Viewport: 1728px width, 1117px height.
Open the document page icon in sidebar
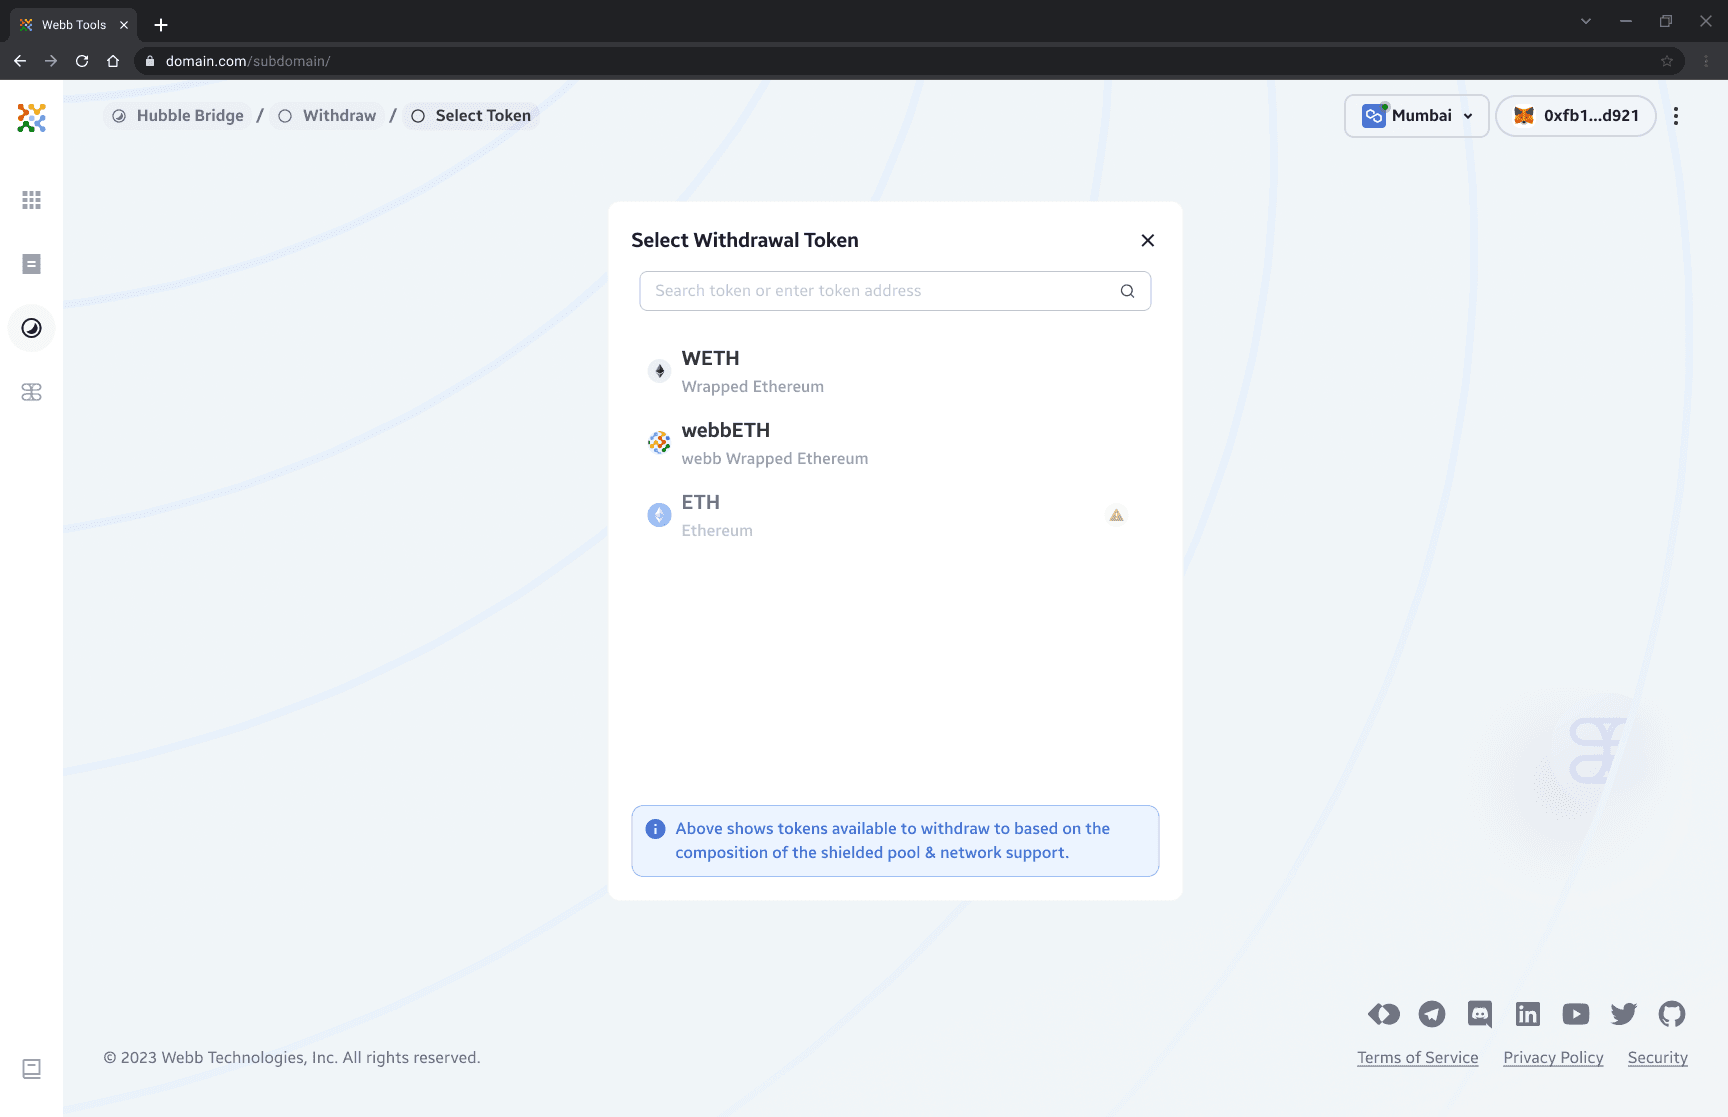tap(32, 264)
